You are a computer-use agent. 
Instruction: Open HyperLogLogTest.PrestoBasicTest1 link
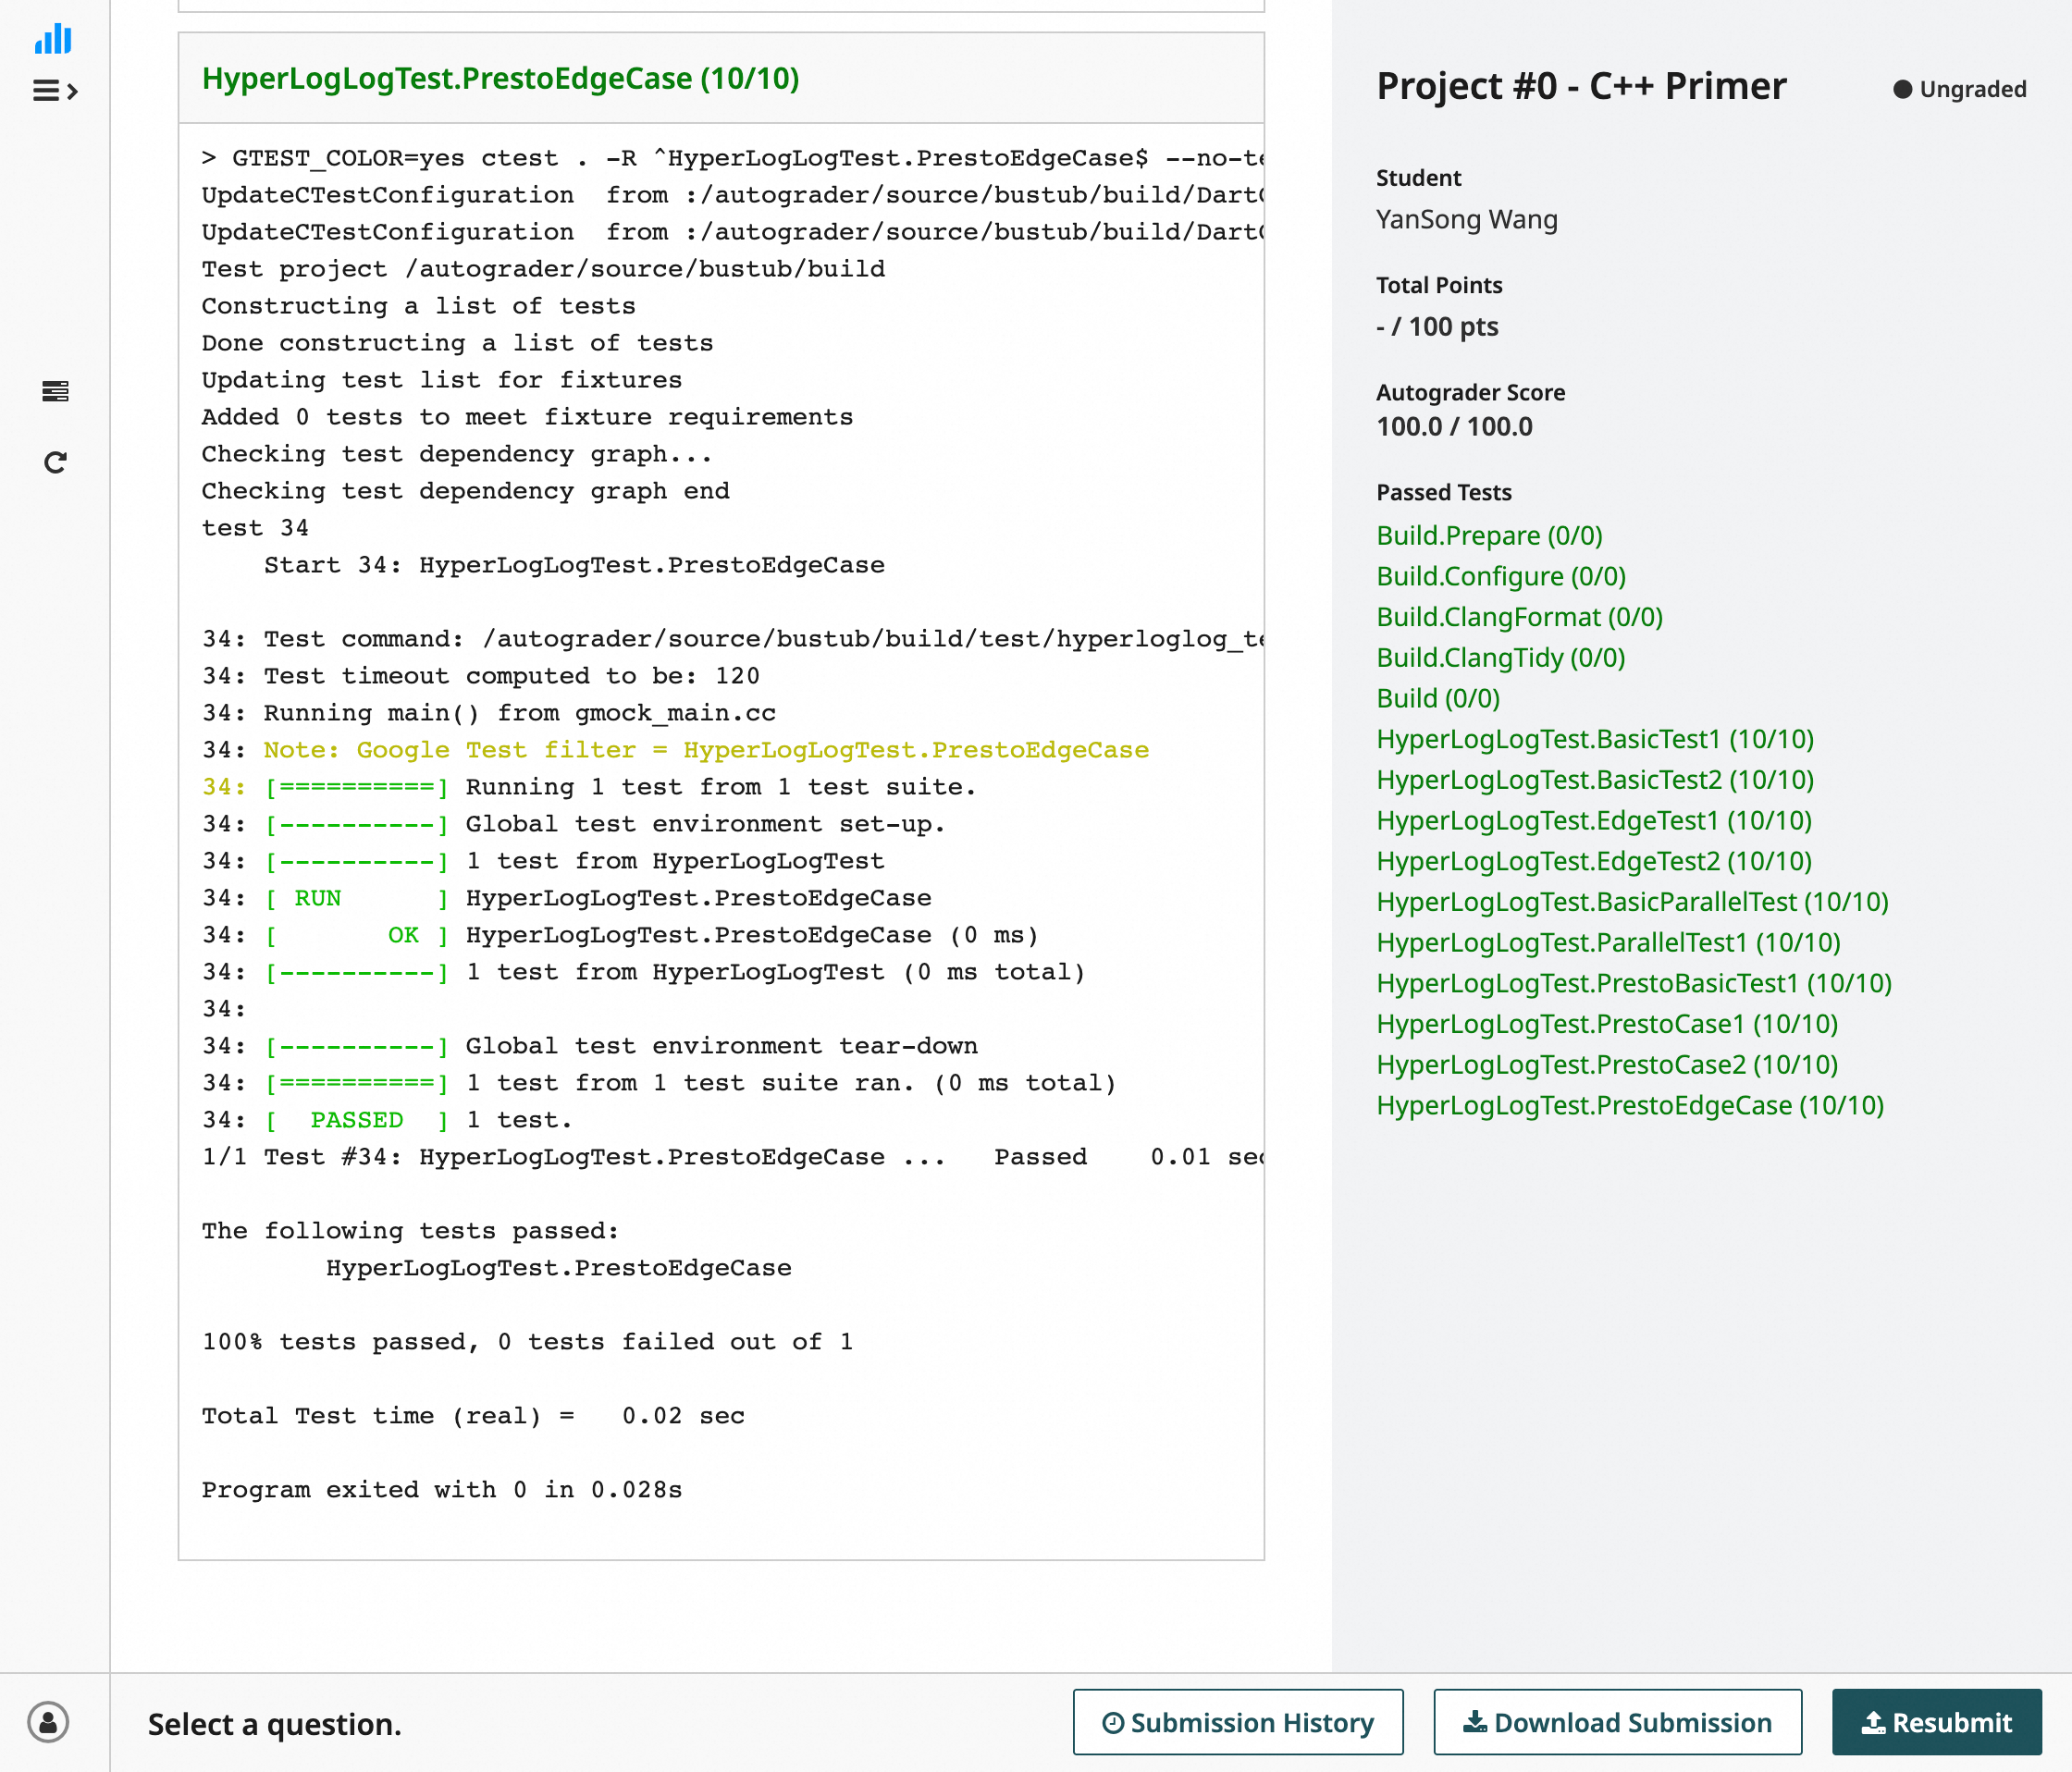coord(1633,983)
